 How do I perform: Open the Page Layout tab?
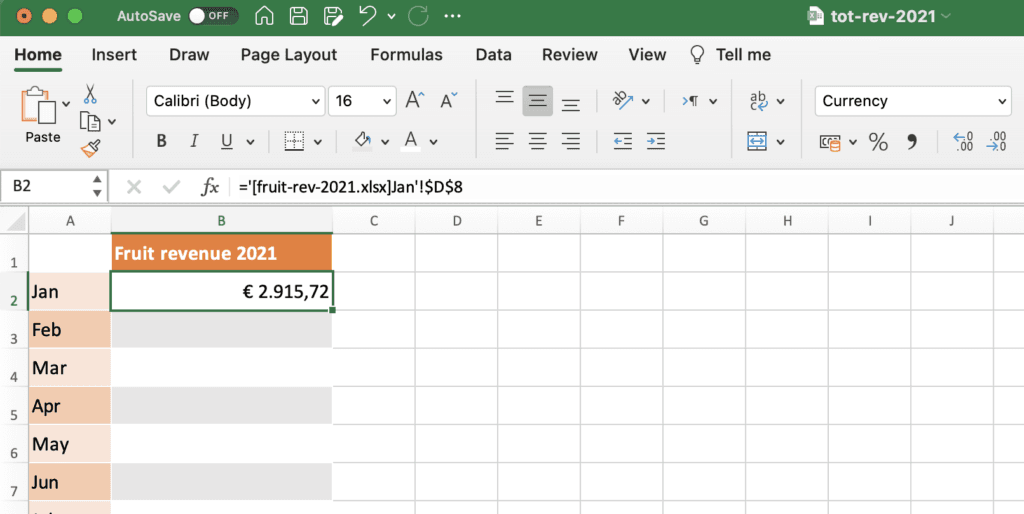tap(290, 55)
